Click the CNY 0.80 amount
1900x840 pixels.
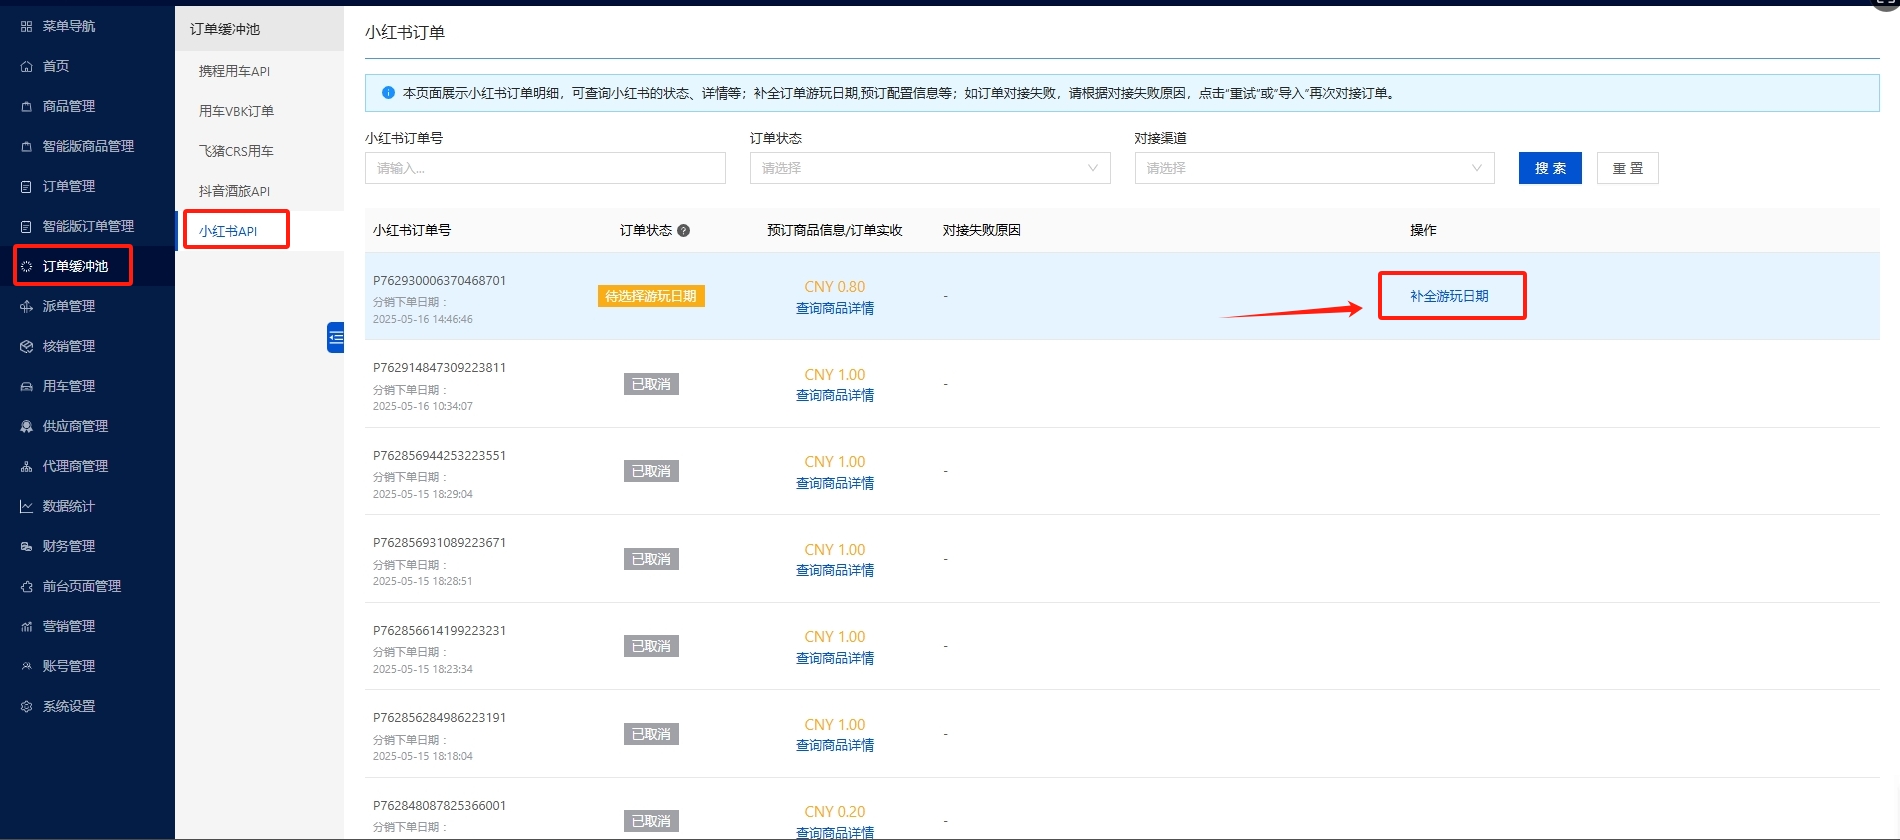pos(835,287)
